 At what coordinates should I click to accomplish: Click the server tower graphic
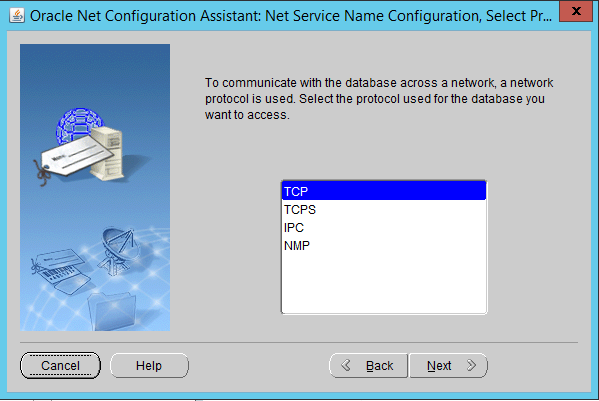(x=109, y=153)
